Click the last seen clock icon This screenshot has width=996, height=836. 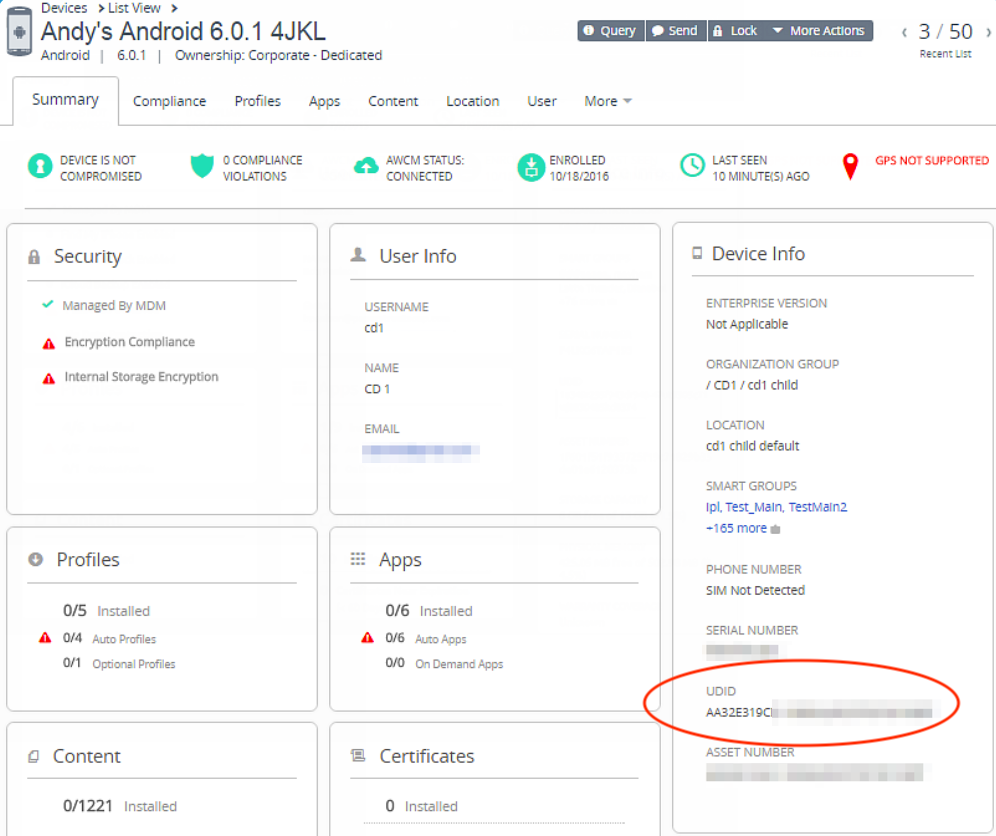coord(692,167)
